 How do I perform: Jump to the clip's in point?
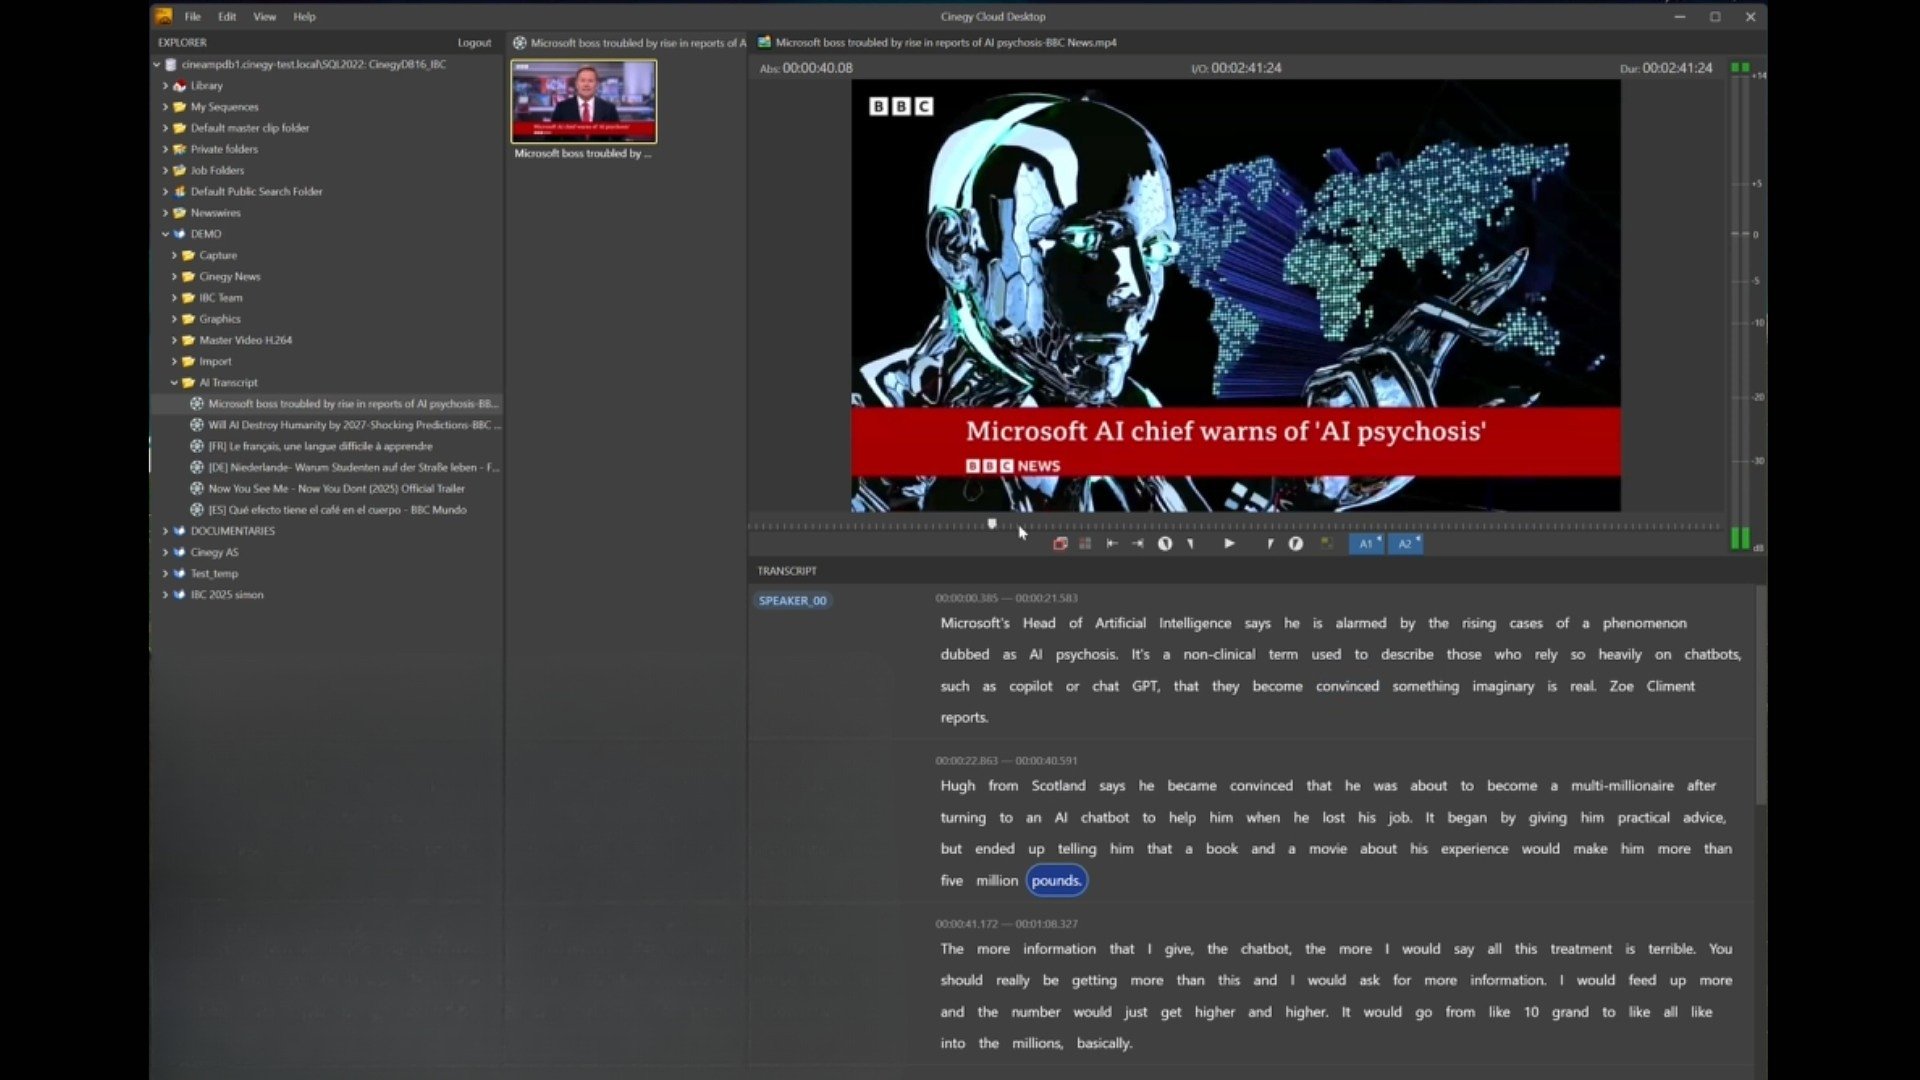tap(1112, 544)
